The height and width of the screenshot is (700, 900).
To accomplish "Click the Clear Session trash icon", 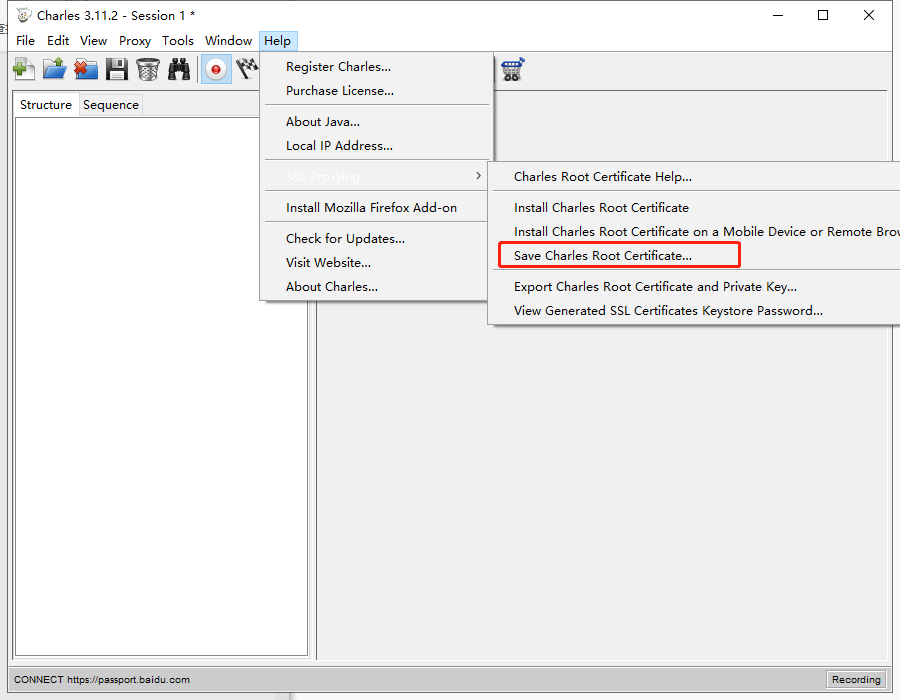I will click(148, 69).
